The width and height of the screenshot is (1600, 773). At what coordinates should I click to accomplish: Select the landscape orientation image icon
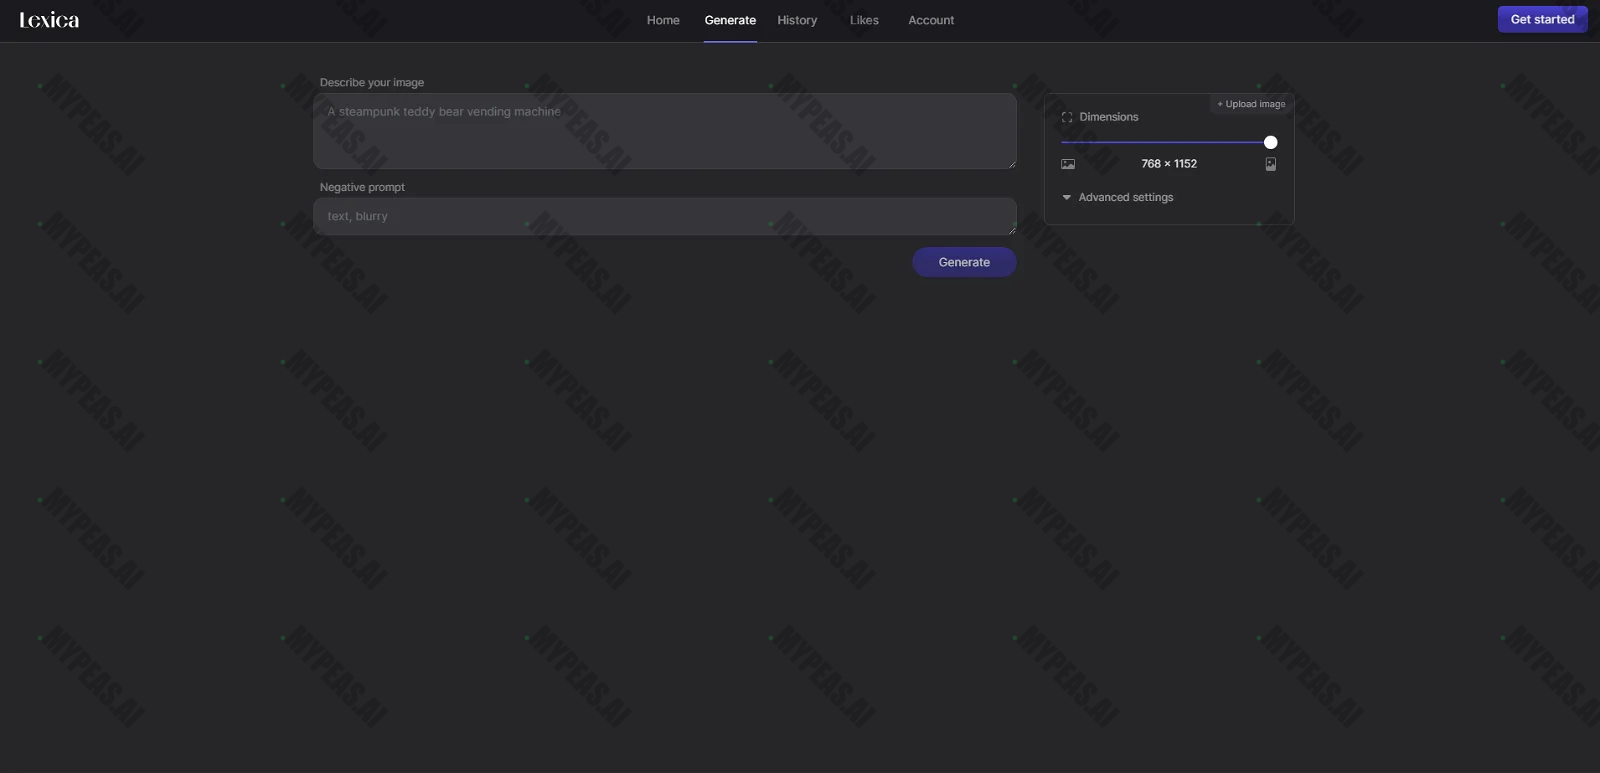(1068, 164)
